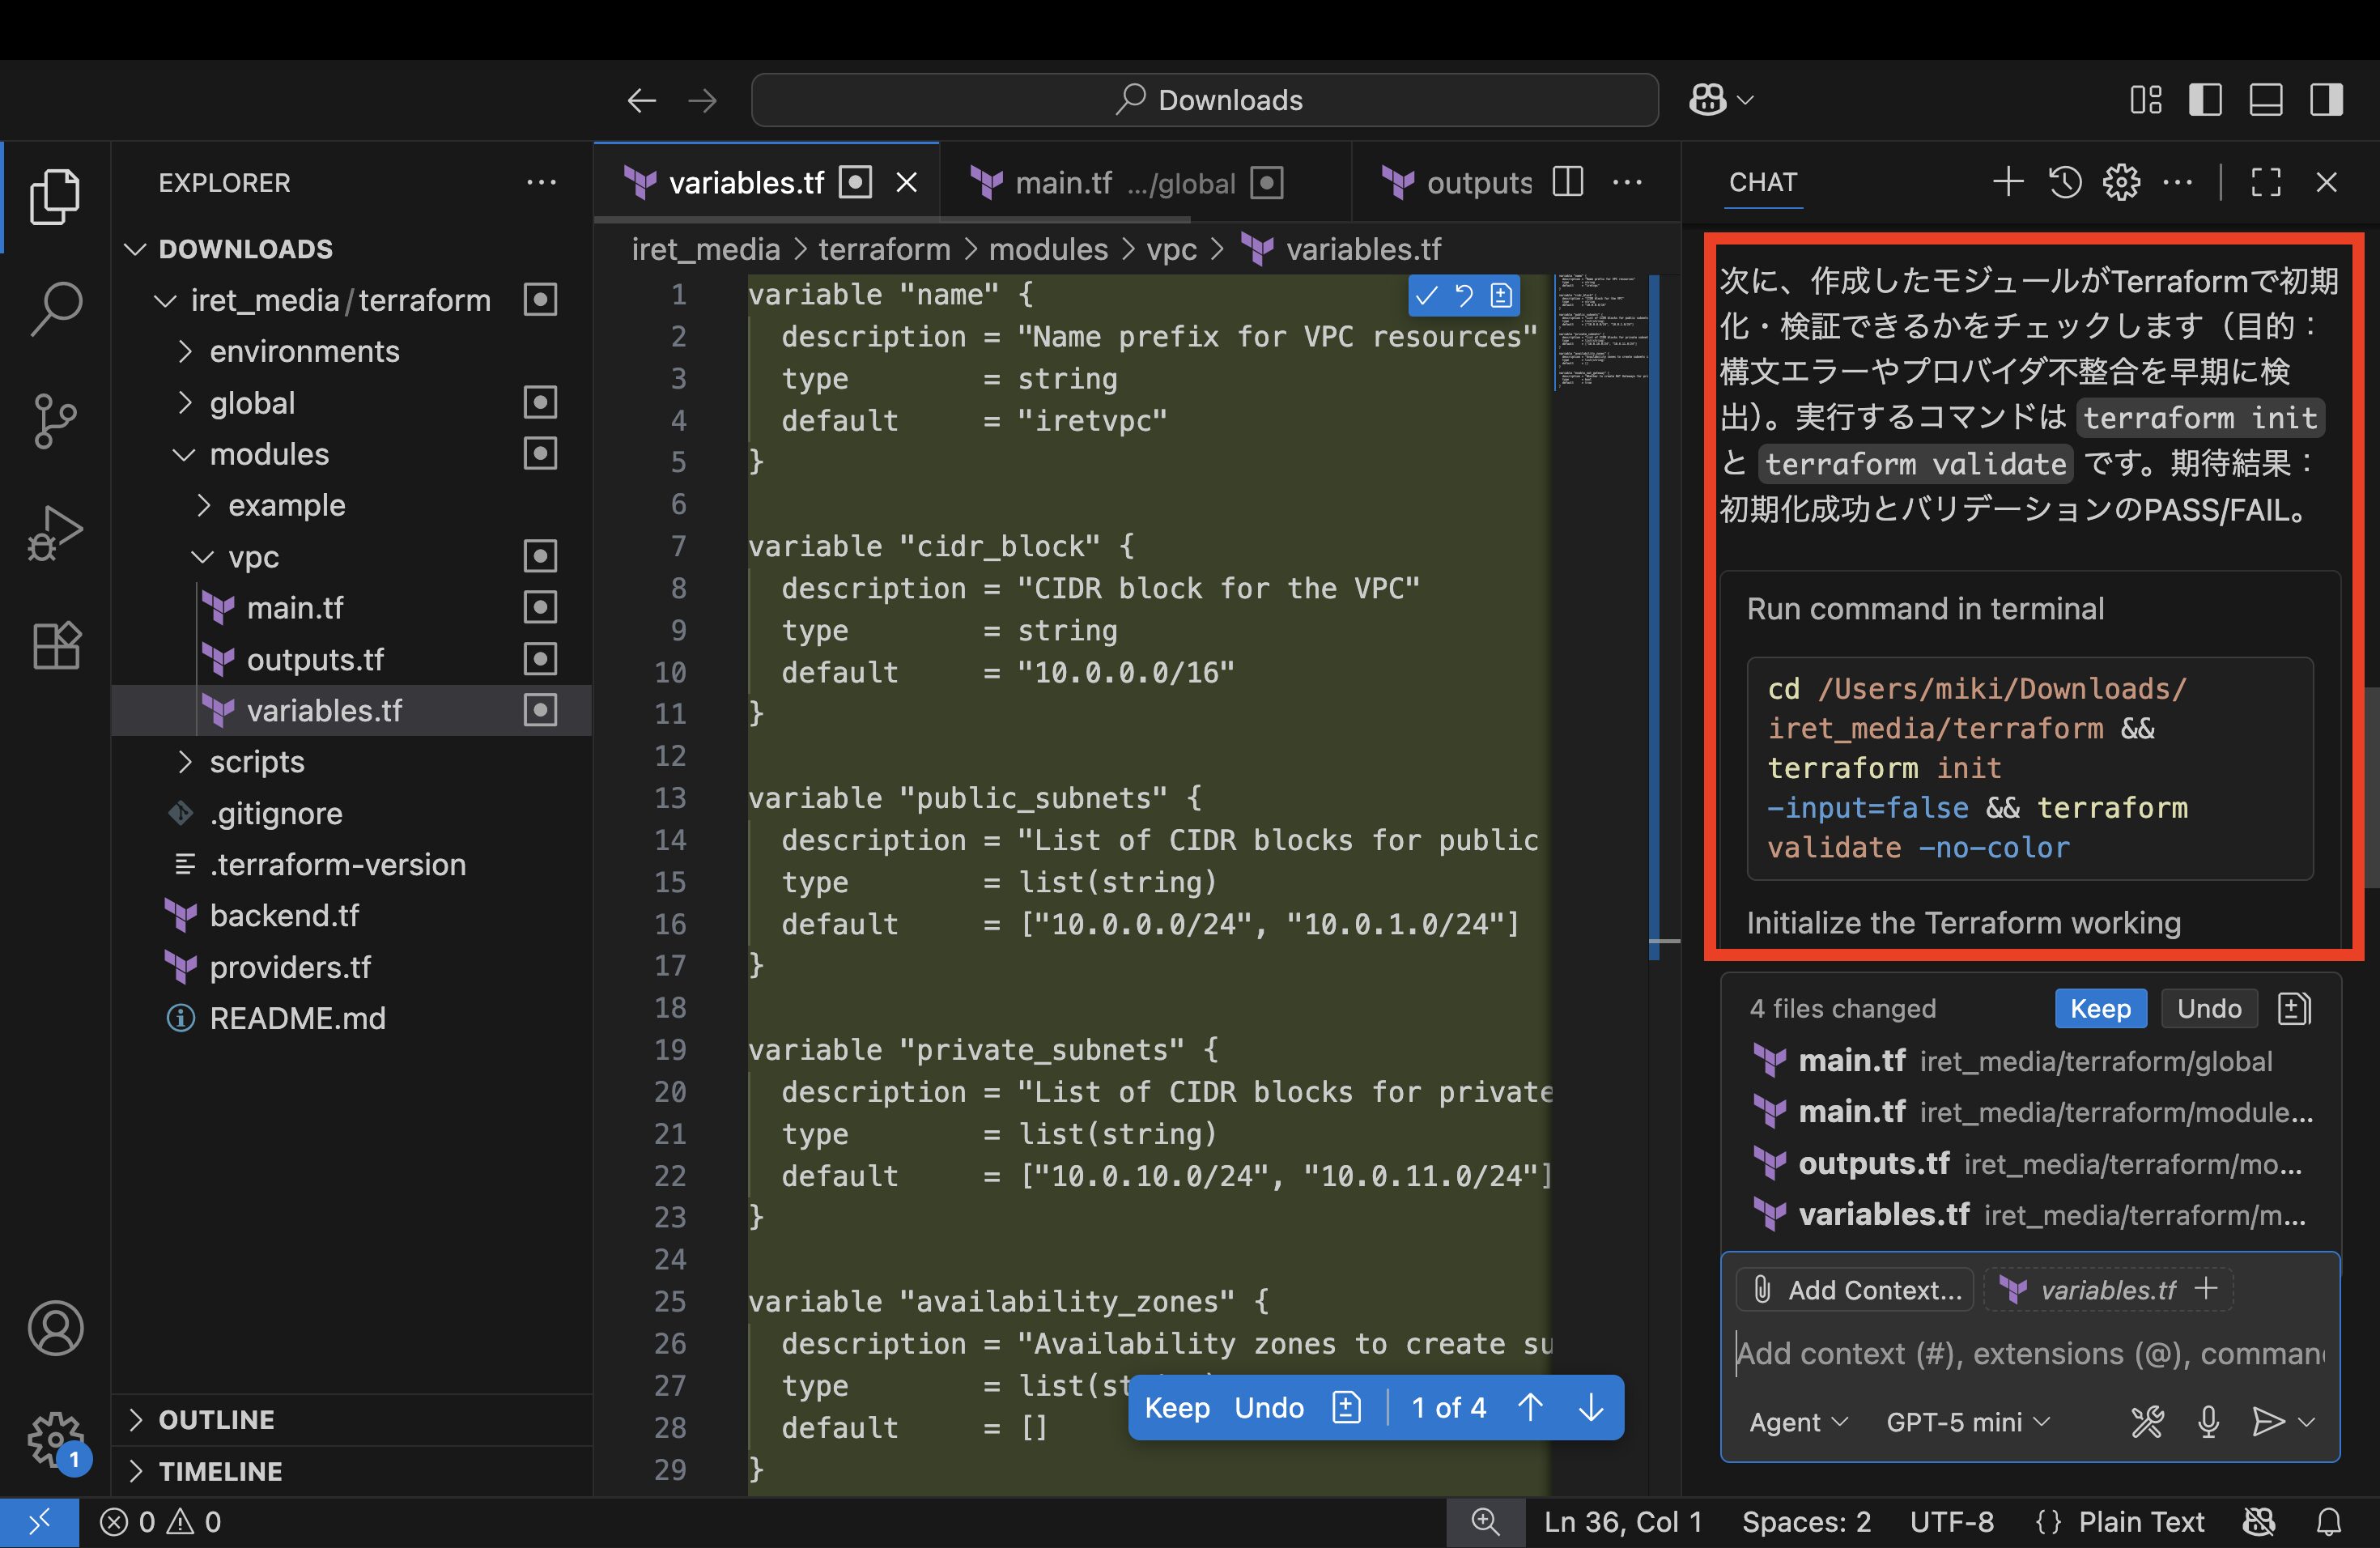The image size is (2380, 1548).
Task: Start a new chat with plus icon
Action: 2008,182
